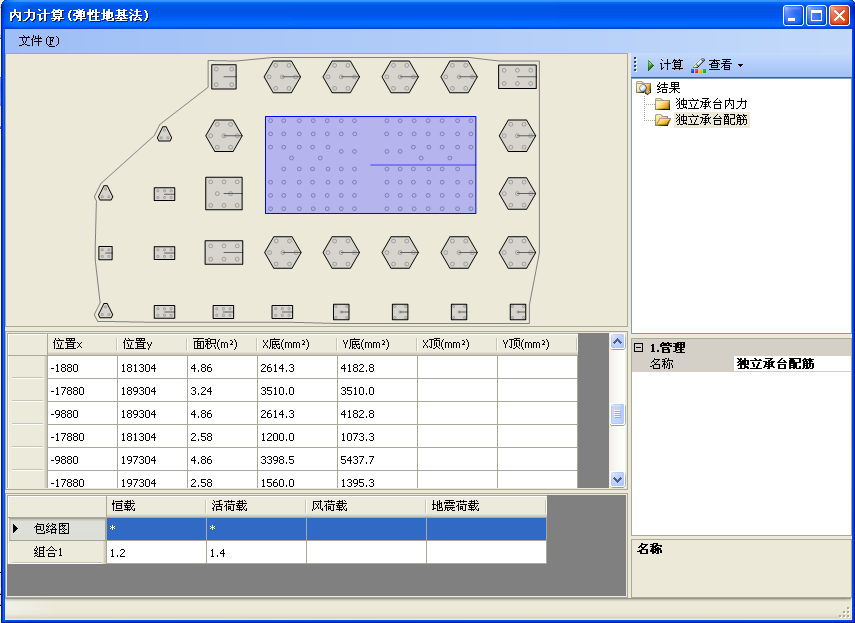Click 组合1 活荷载 cell value 1.4
This screenshot has width=855, height=623.
coord(256,552)
